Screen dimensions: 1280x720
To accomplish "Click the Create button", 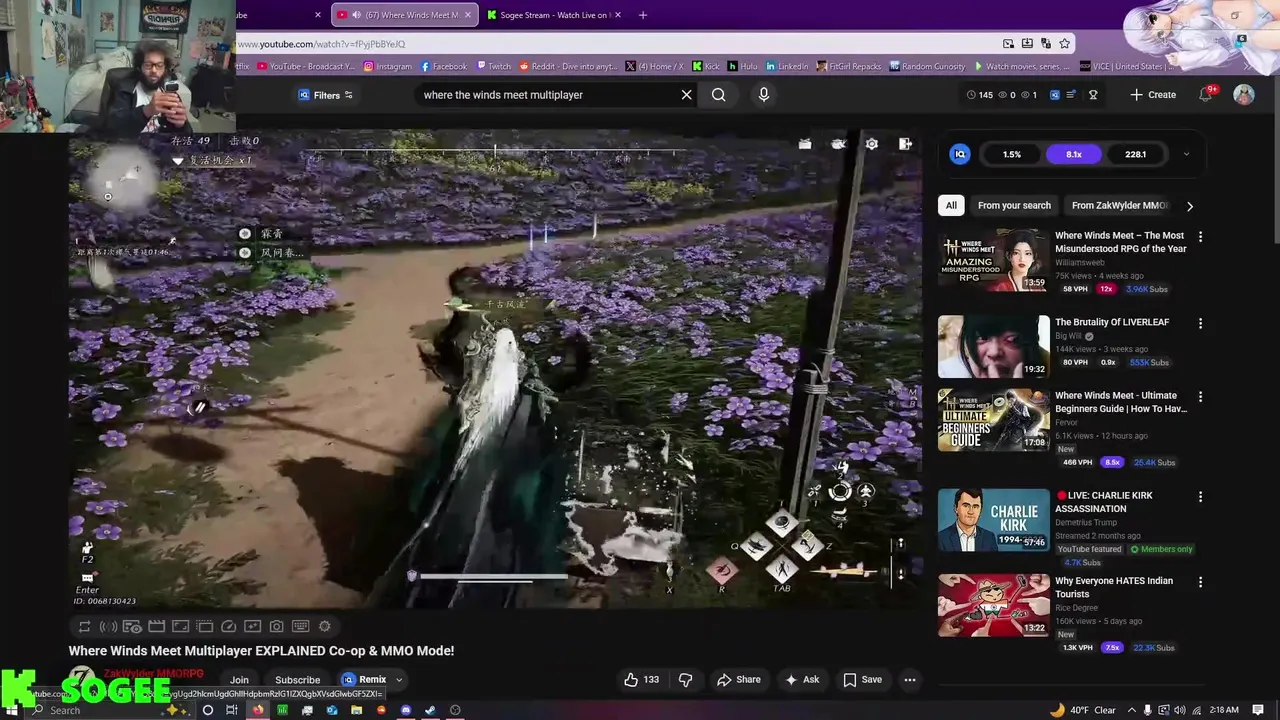I will coord(1153,95).
